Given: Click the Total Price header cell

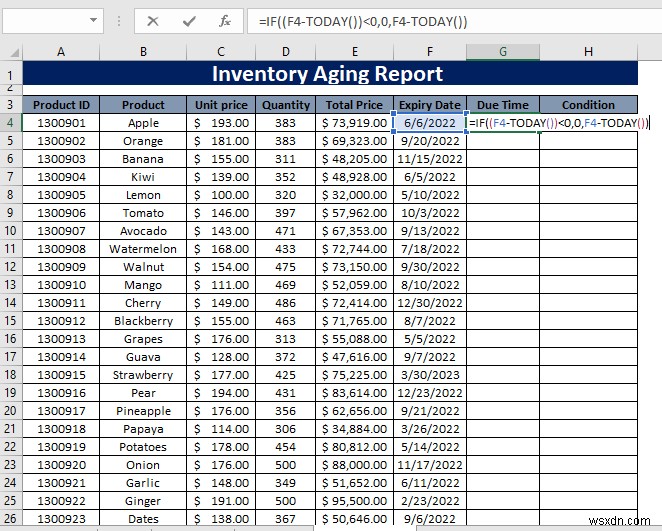Looking at the screenshot, I should [x=355, y=105].
